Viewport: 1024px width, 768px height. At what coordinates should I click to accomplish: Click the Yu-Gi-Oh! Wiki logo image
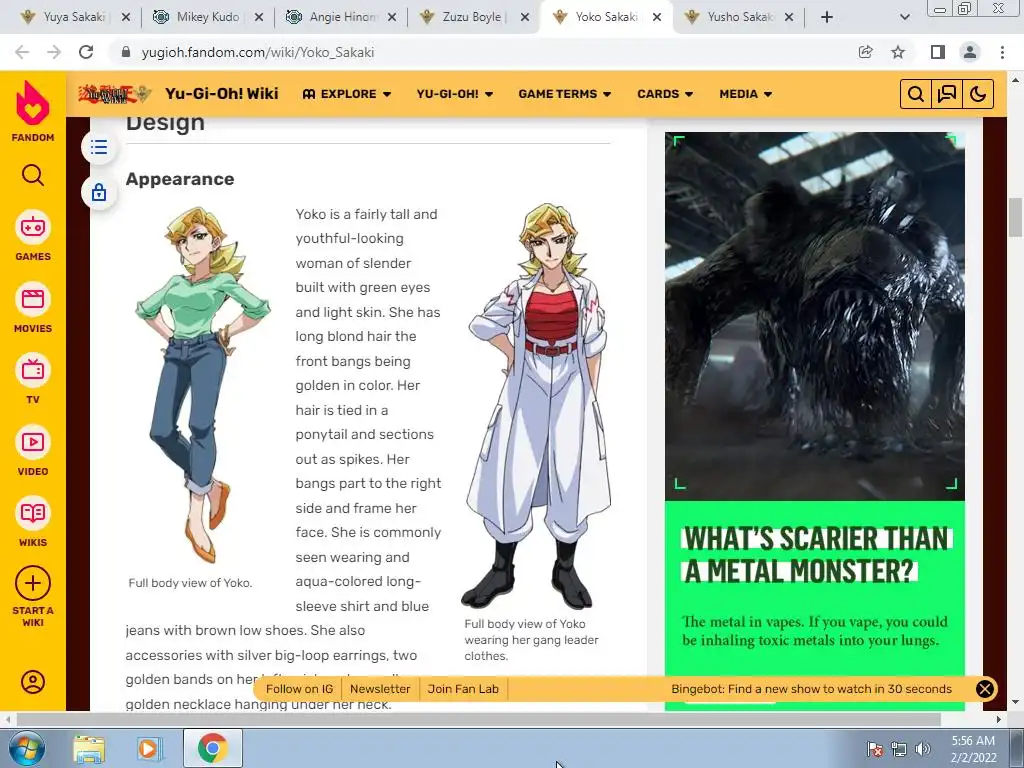[115, 94]
